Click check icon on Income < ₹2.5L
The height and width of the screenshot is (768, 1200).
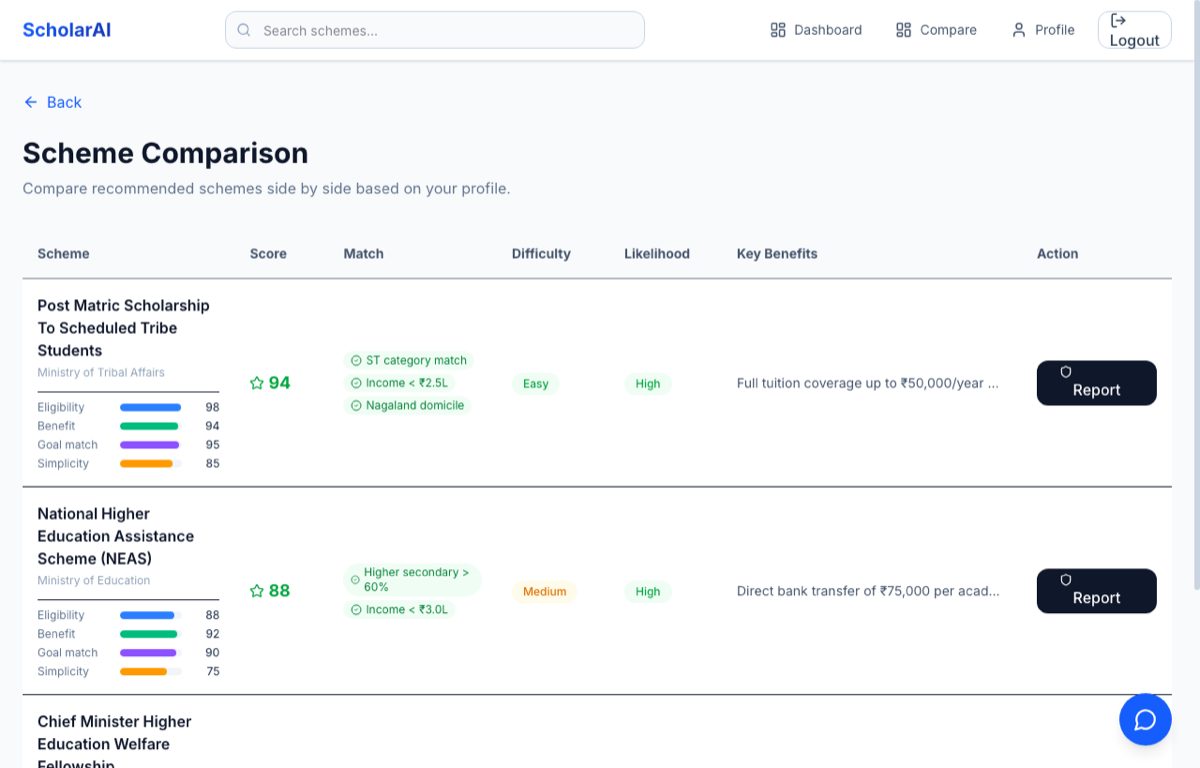pos(356,383)
